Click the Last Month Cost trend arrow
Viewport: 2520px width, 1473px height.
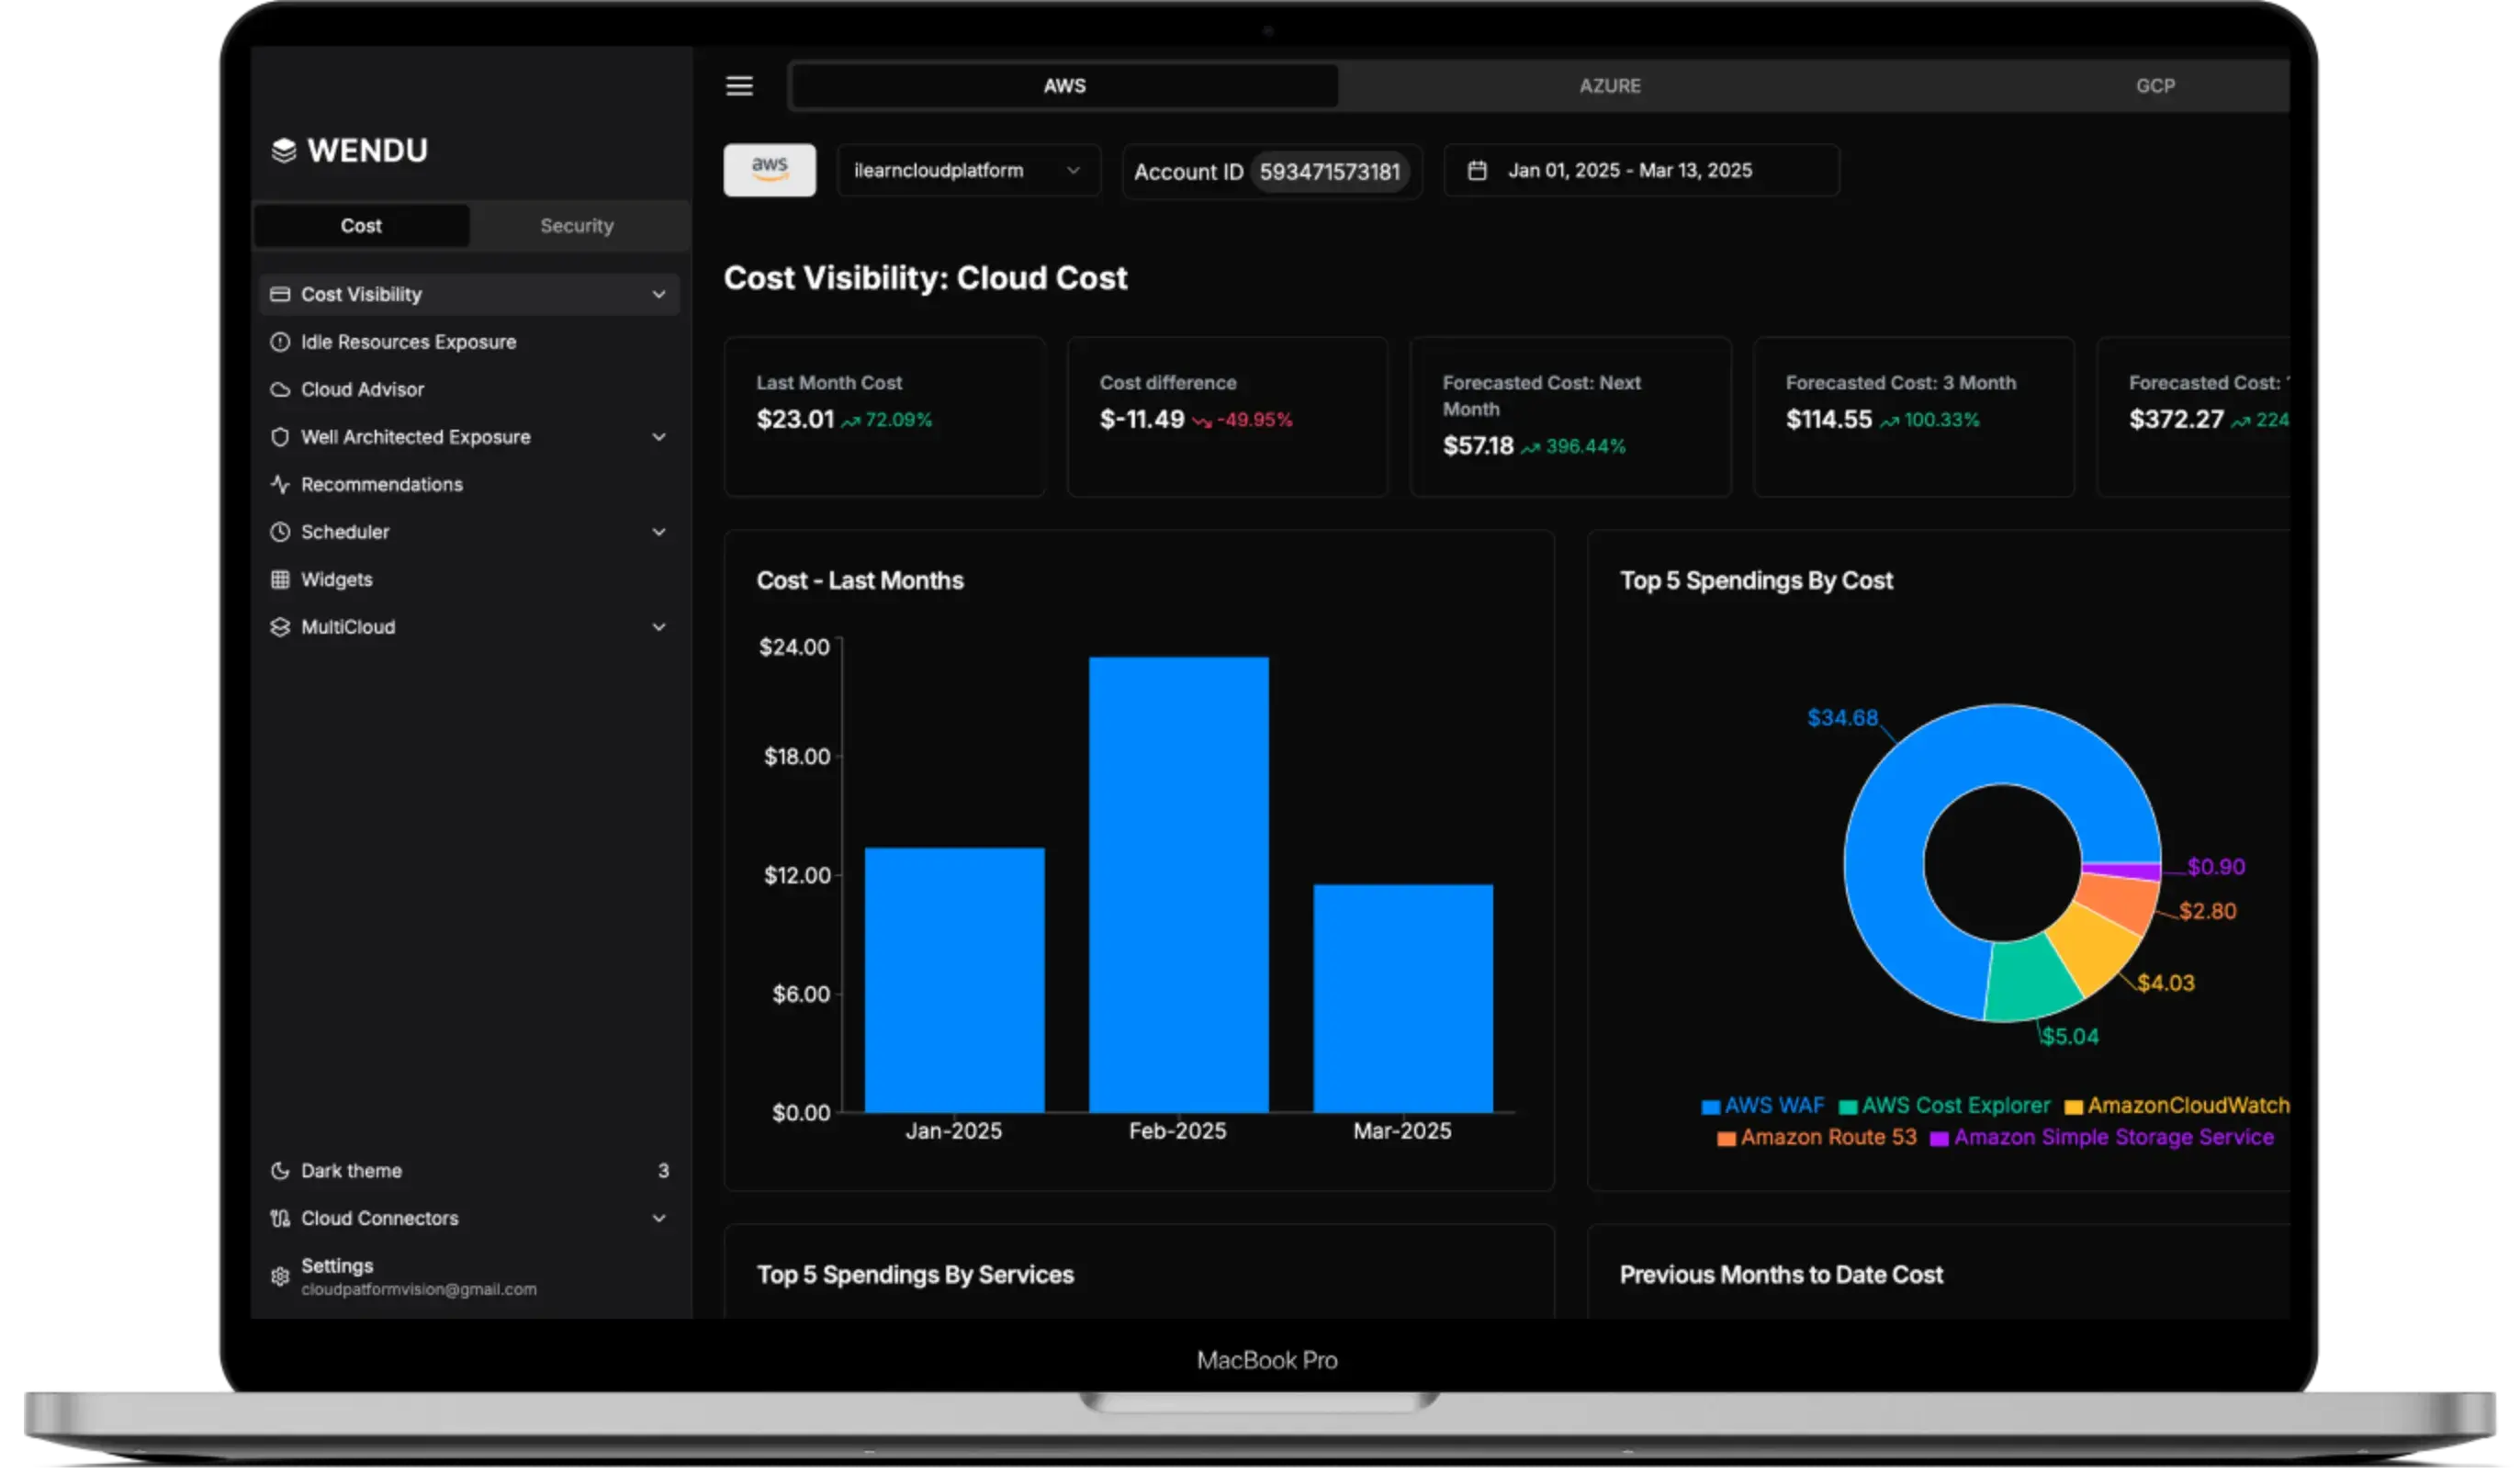click(850, 421)
